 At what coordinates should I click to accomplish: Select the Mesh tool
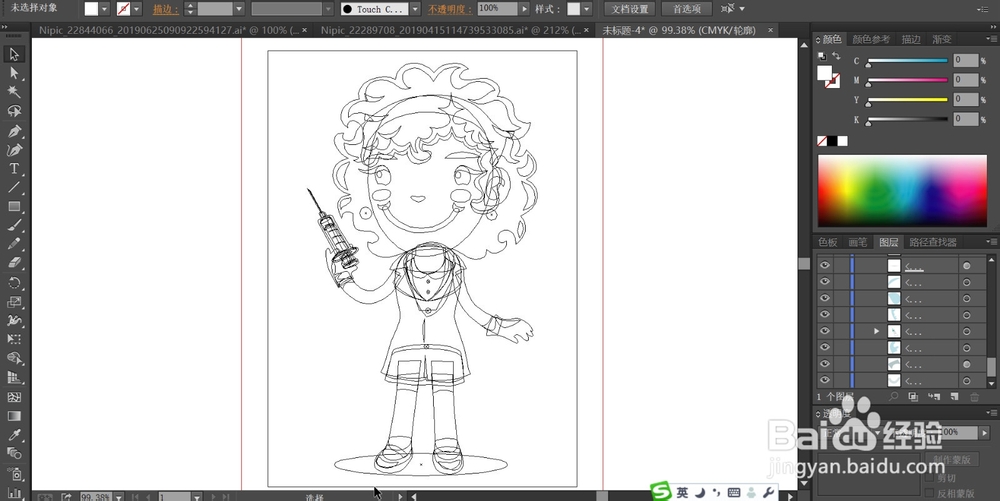[x=14, y=397]
